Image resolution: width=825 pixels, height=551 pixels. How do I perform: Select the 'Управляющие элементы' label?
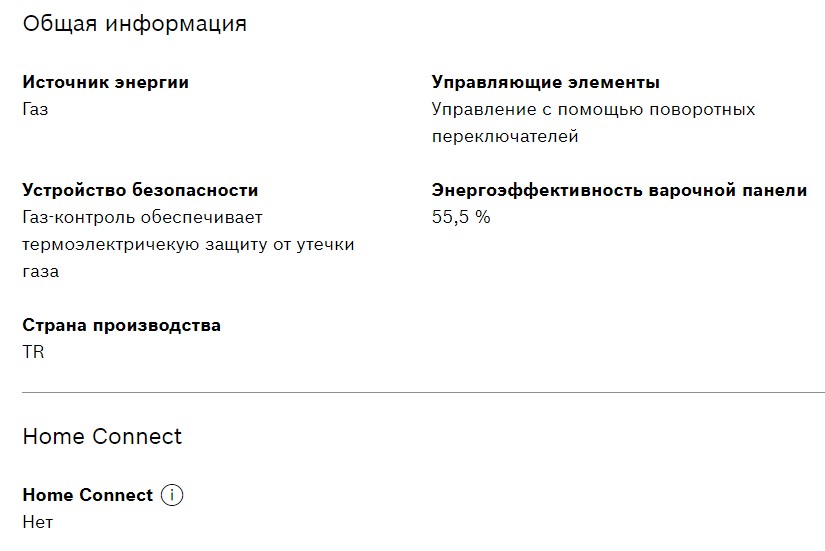[545, 83]
